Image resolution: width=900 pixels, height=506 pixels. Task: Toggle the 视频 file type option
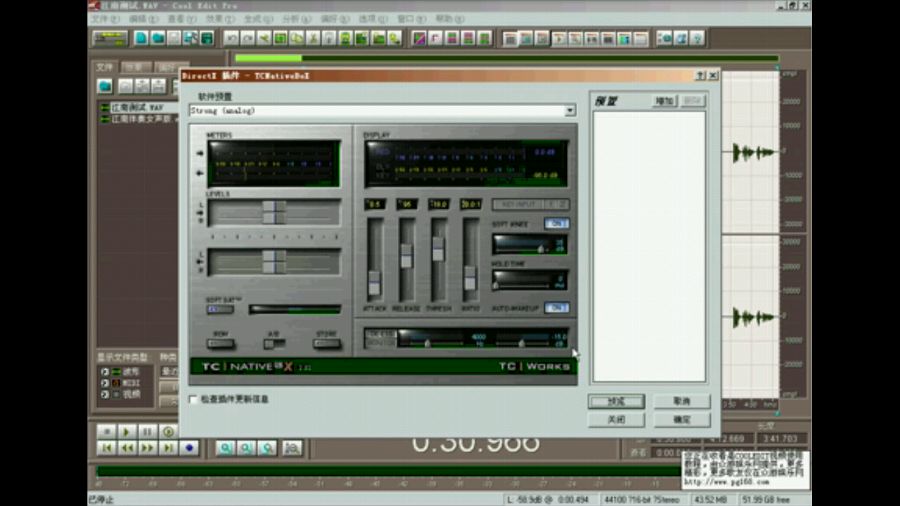(x=104, y=394)
